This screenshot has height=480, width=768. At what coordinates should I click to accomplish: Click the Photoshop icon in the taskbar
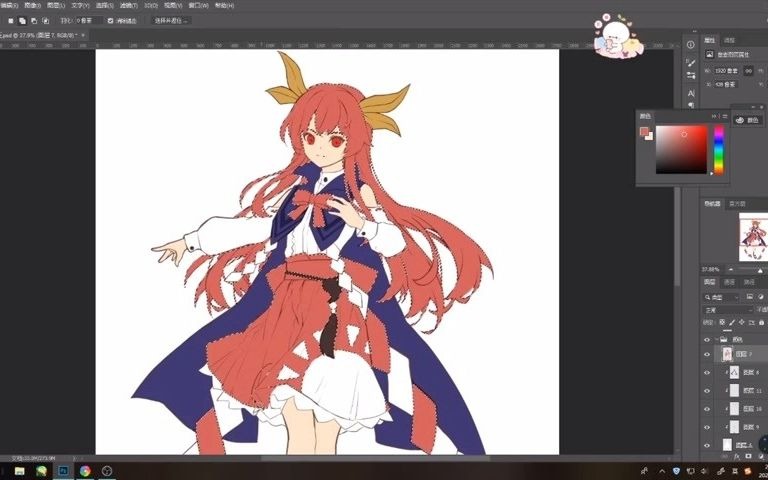(x=63, y=471)
